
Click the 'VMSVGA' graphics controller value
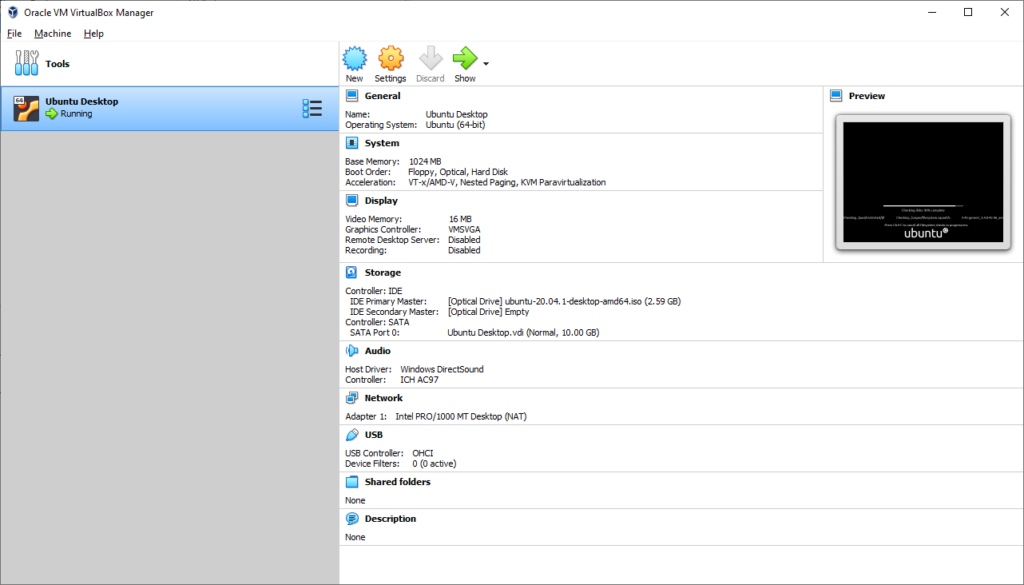coord(464,230)
